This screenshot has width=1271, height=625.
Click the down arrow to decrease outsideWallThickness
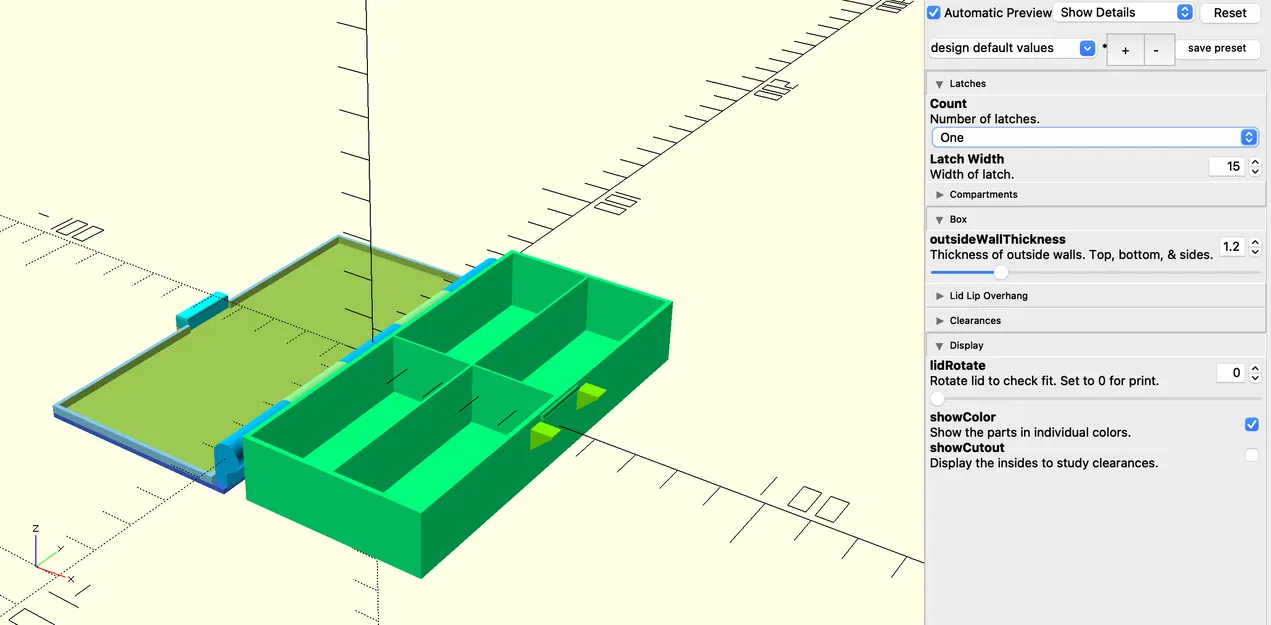pyautogui.click(x=1255, y=251)
